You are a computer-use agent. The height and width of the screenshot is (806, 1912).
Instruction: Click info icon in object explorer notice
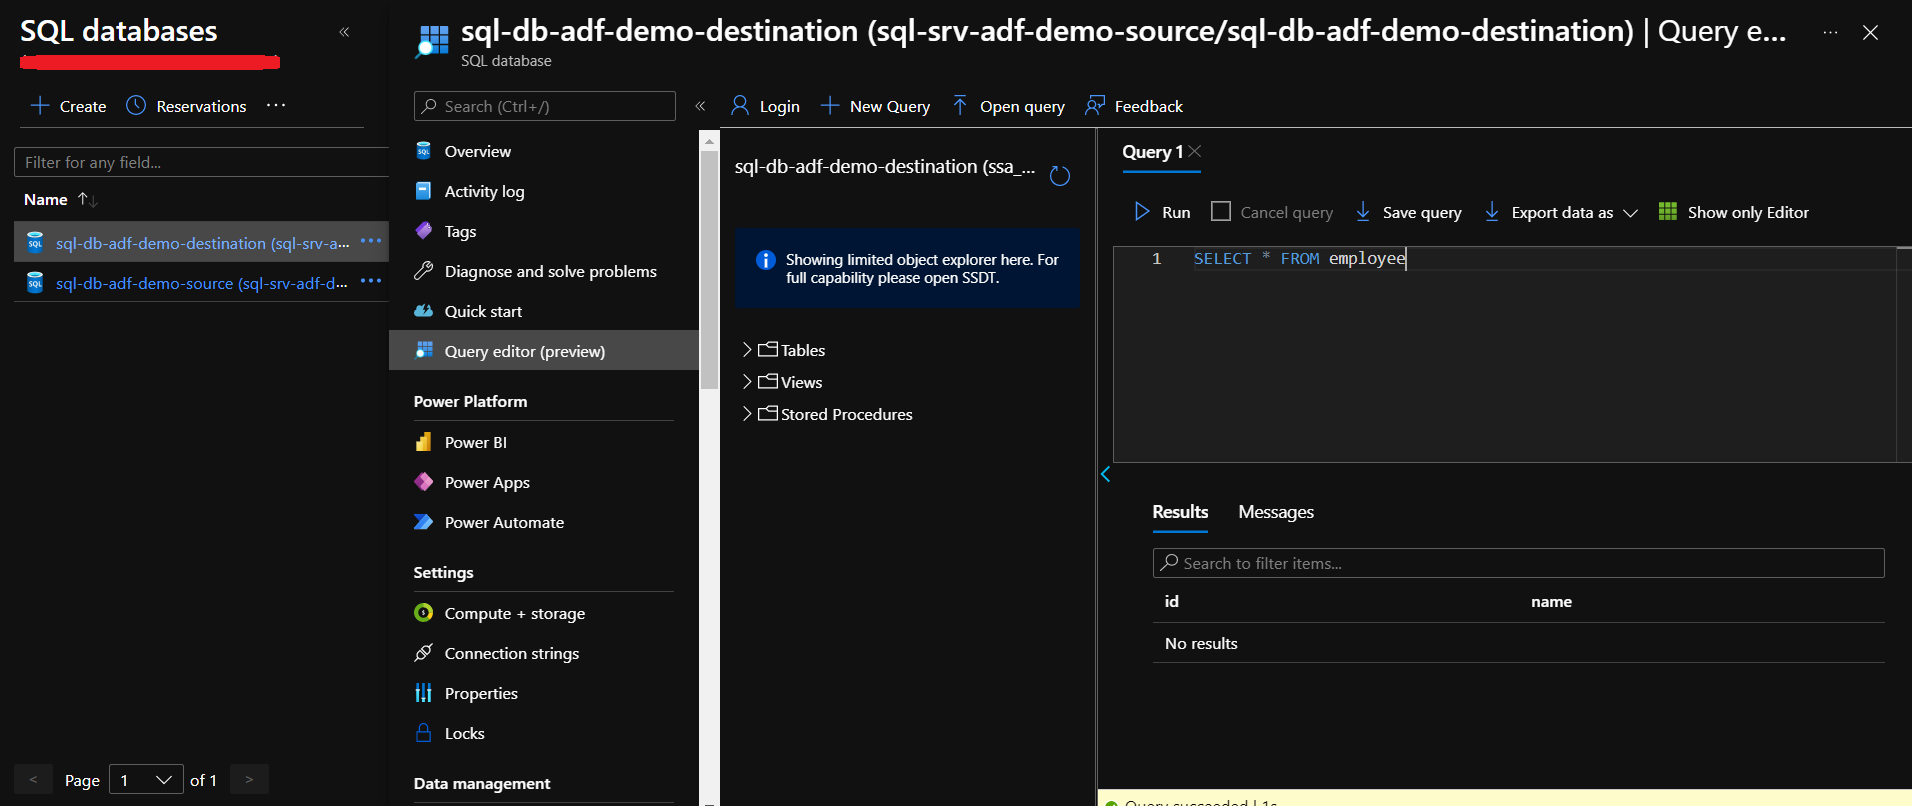(x=766, y=260)
